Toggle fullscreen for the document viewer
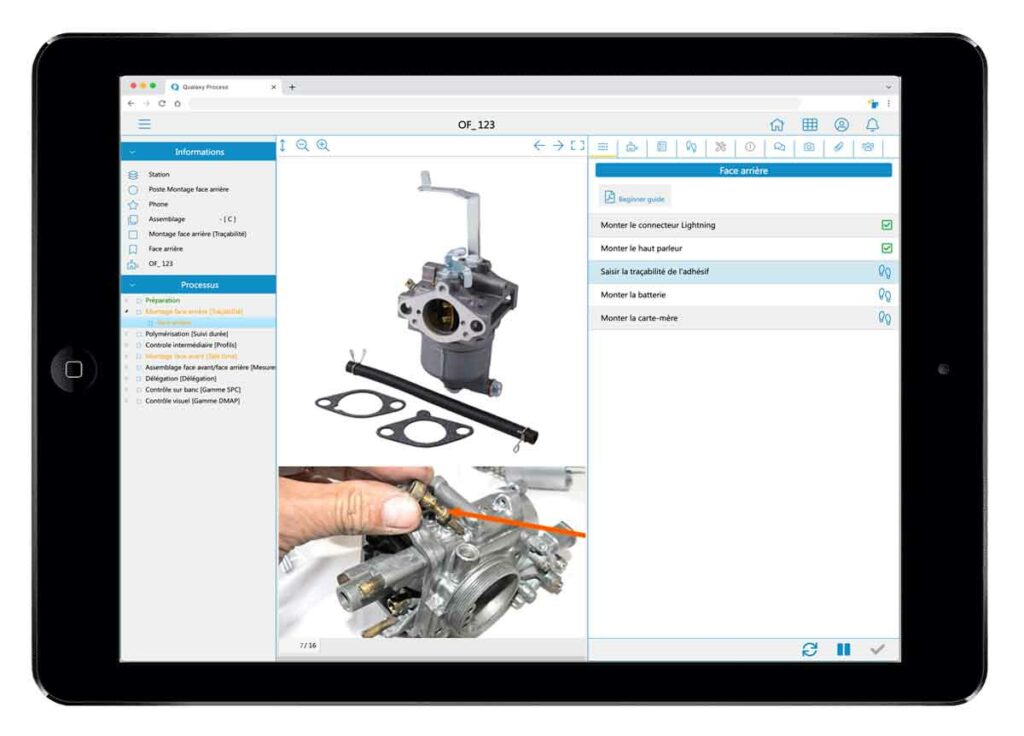Viewport: 1024px width, 736px height. tap(578, 146)
